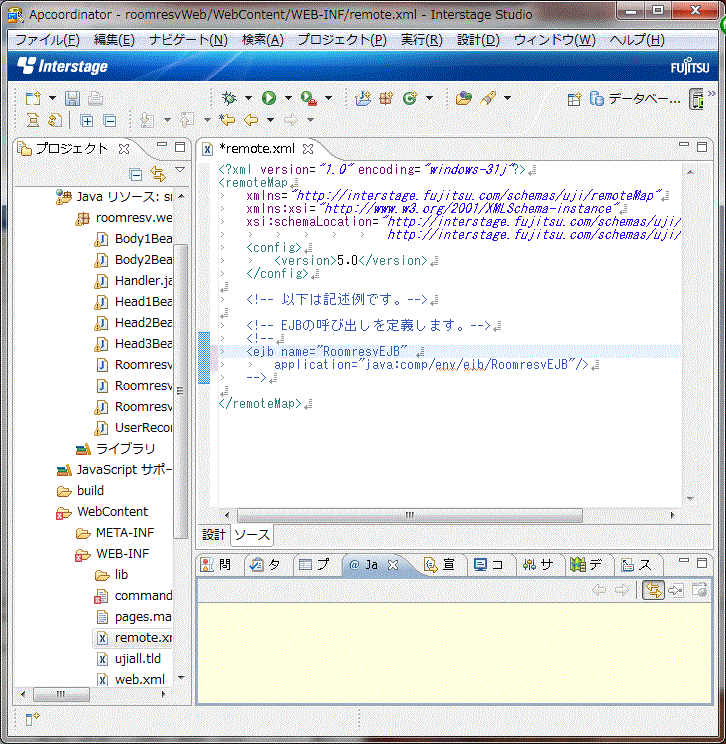Open the Search dropdown arrow
The image size is (726, 744).
coord(507,98)
